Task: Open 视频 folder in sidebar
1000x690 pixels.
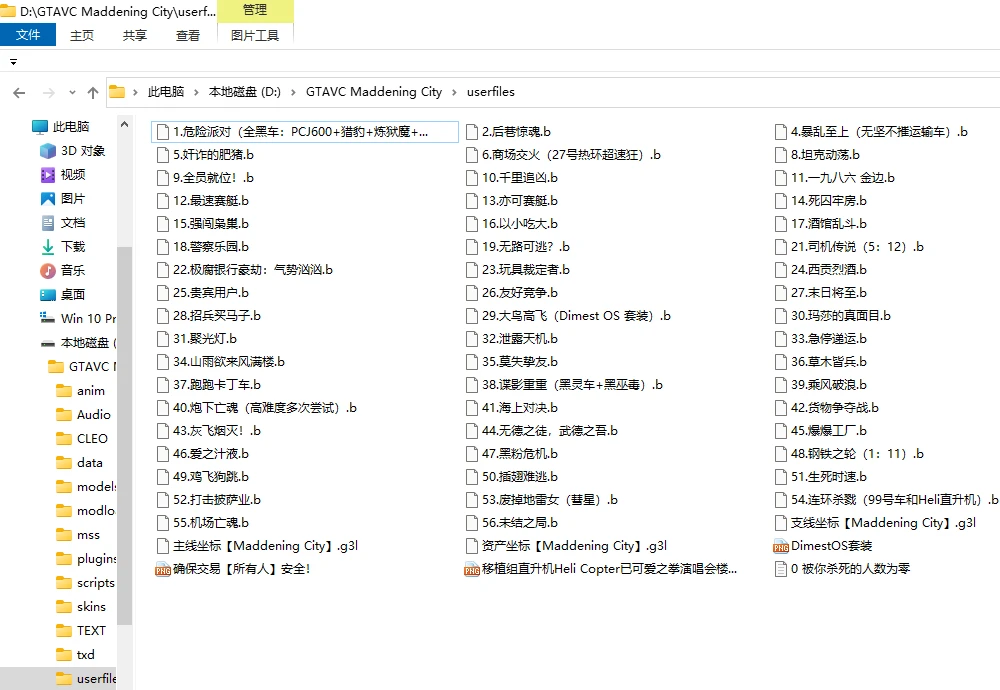Action: [x=62, y=175]
